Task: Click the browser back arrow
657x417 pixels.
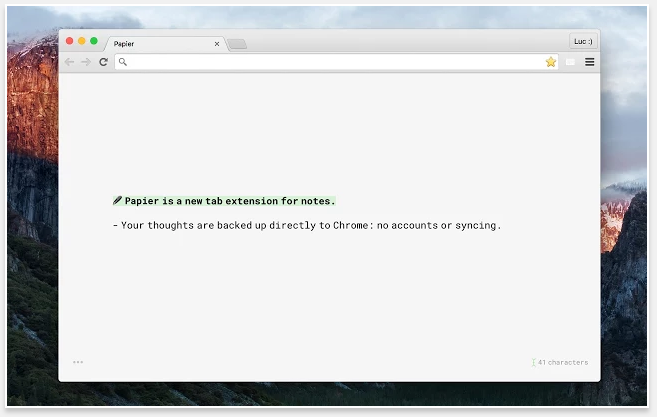Action: pos(69,62)
